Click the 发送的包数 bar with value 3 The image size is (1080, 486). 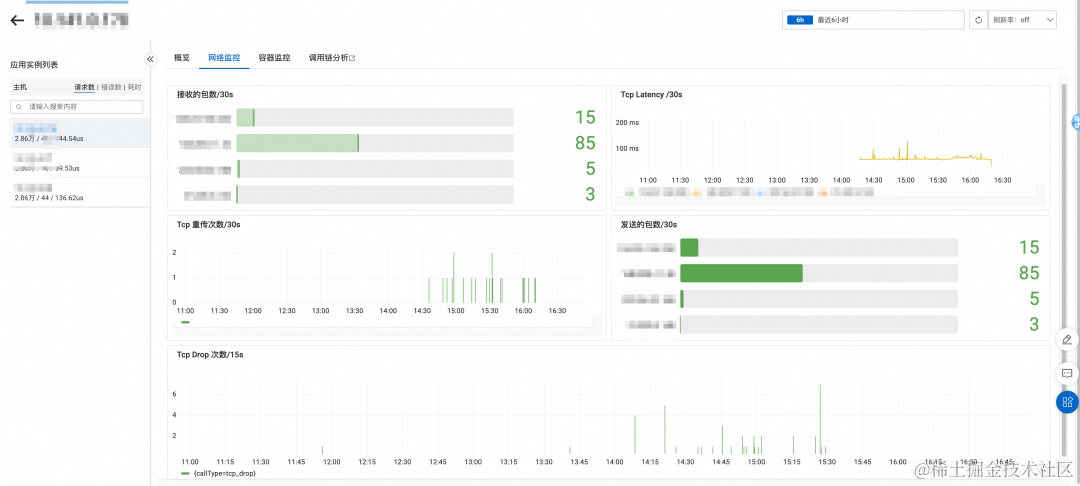click(x=819, y=324)
